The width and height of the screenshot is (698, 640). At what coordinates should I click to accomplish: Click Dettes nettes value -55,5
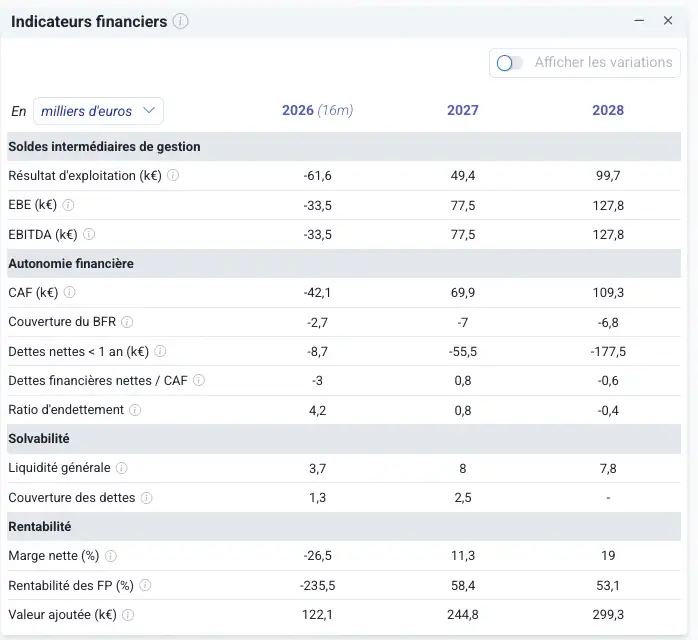pyautogui.click(x=463, y=352)
